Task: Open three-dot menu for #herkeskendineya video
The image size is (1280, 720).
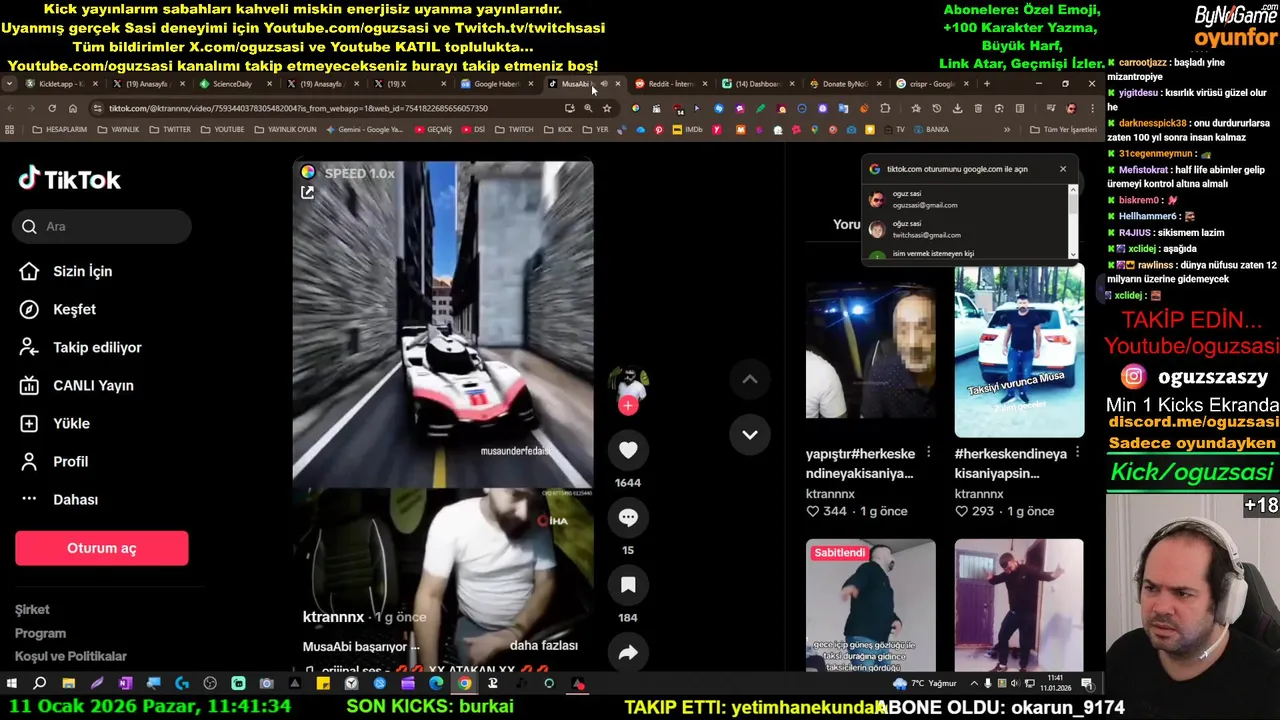Action: 1077,452
